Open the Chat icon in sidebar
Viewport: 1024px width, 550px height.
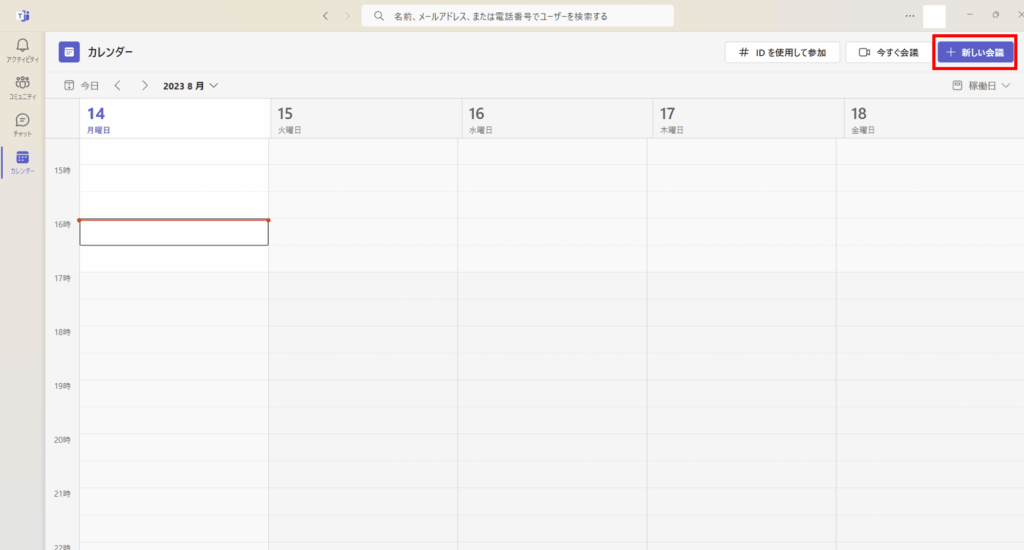22,125
